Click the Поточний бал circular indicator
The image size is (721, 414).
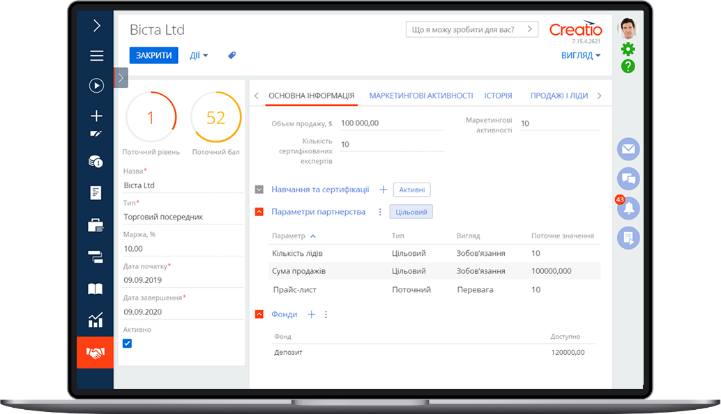[x=216, y=117]
